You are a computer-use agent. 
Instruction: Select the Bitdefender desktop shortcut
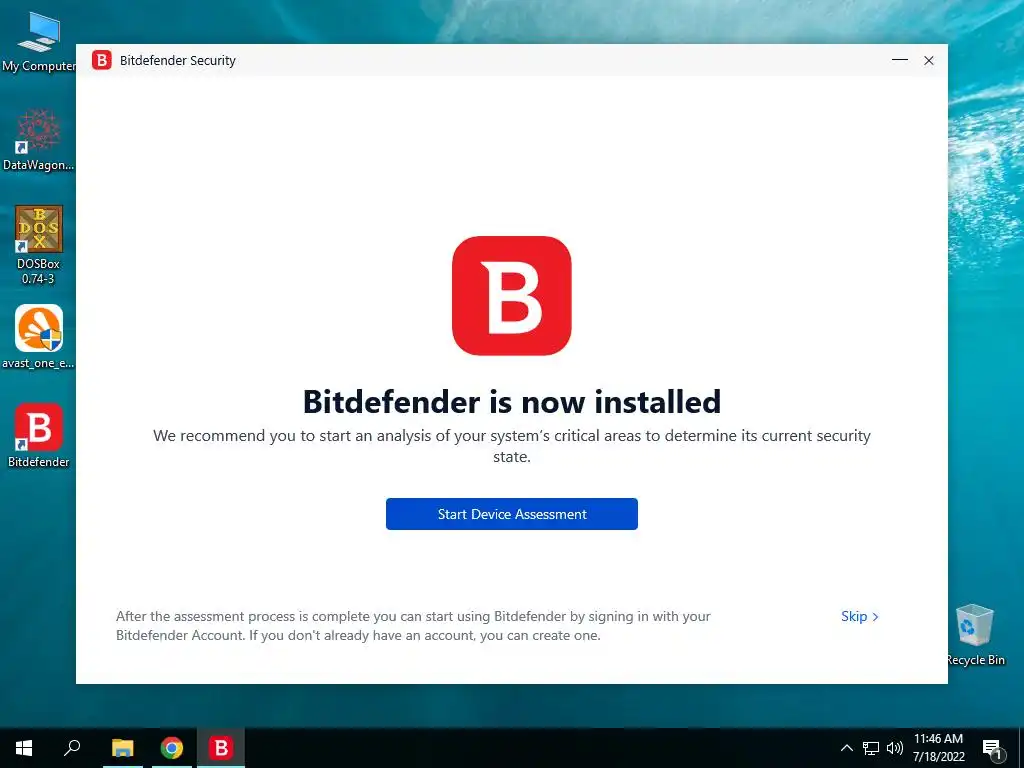(x=38, y=436)
